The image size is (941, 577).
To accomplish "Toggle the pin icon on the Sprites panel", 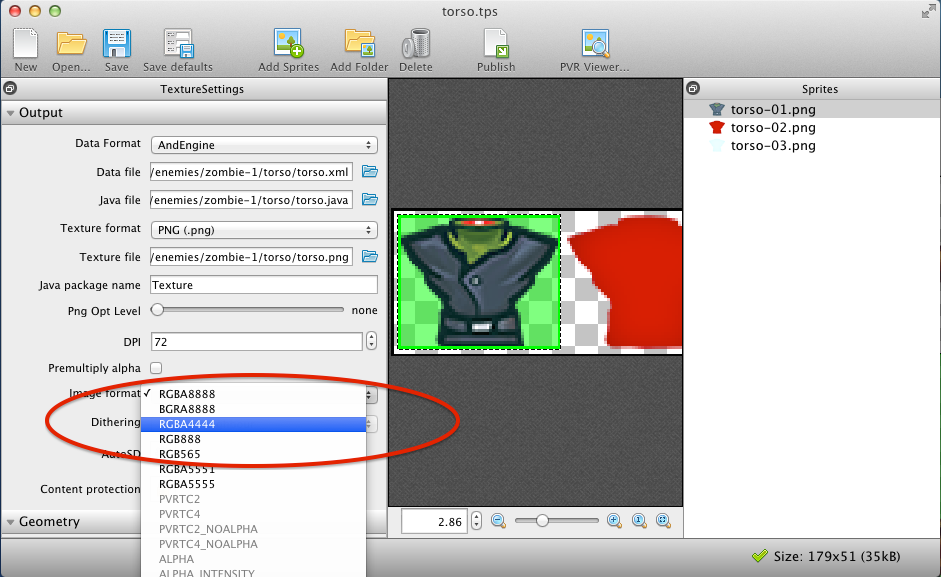I will click(x=691, y=88).
